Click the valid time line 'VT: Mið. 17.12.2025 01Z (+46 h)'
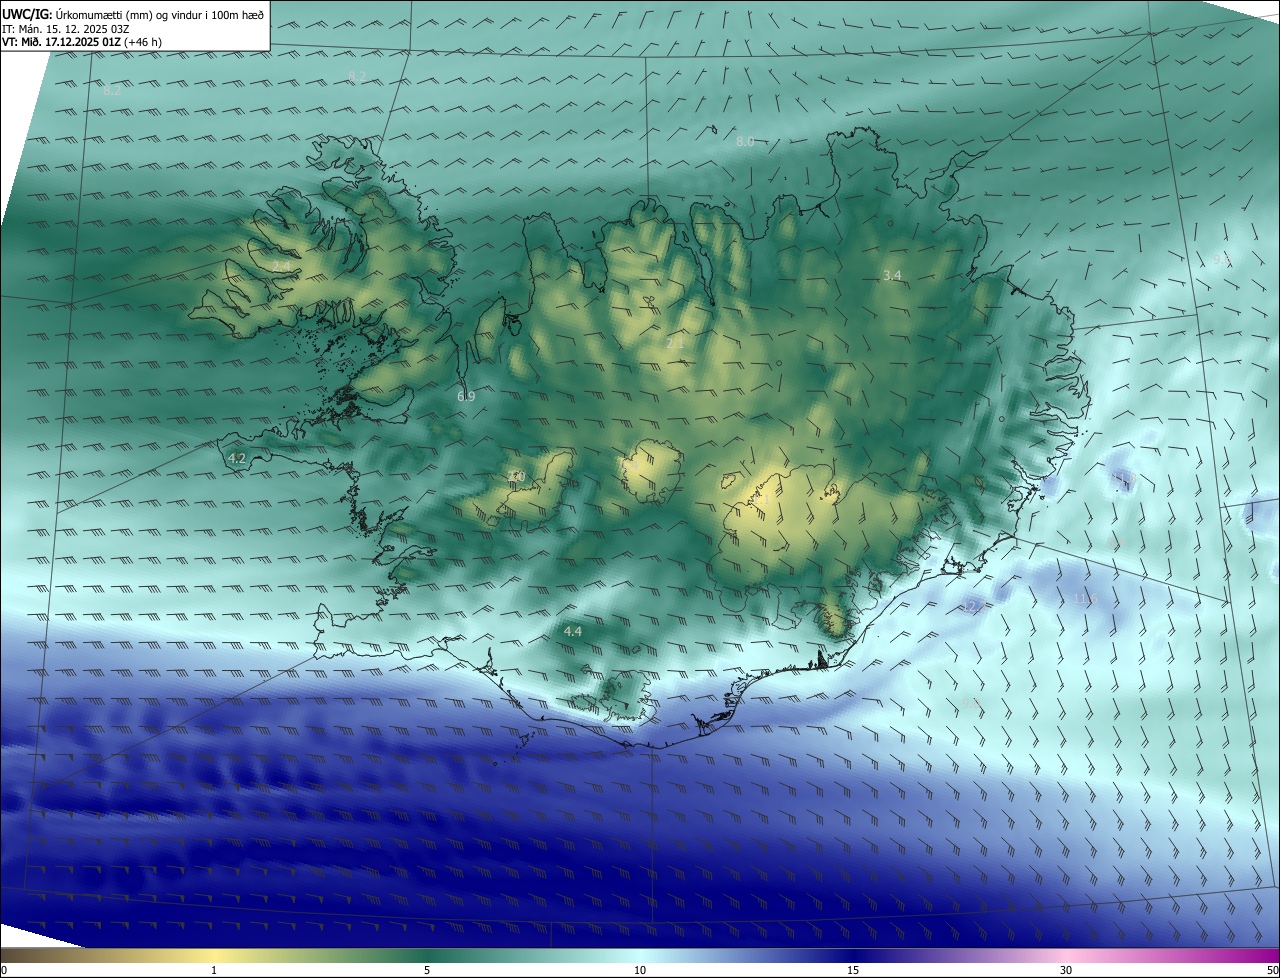 [x=82, y=42]
